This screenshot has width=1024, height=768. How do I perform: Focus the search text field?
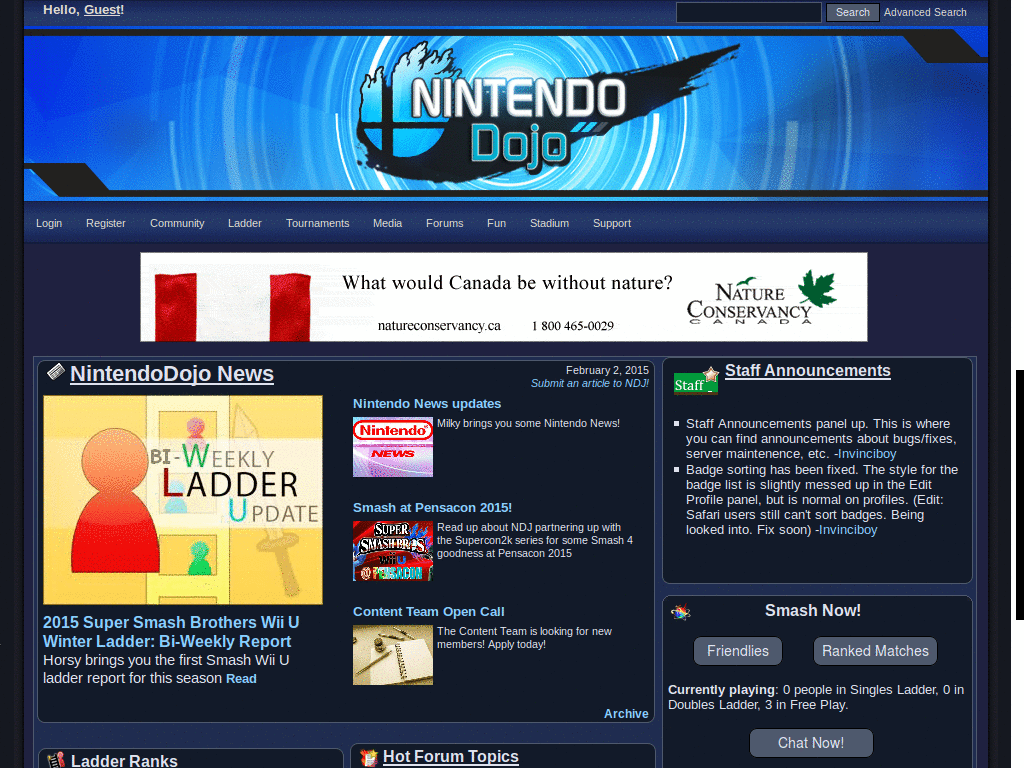tap(748, 12)
